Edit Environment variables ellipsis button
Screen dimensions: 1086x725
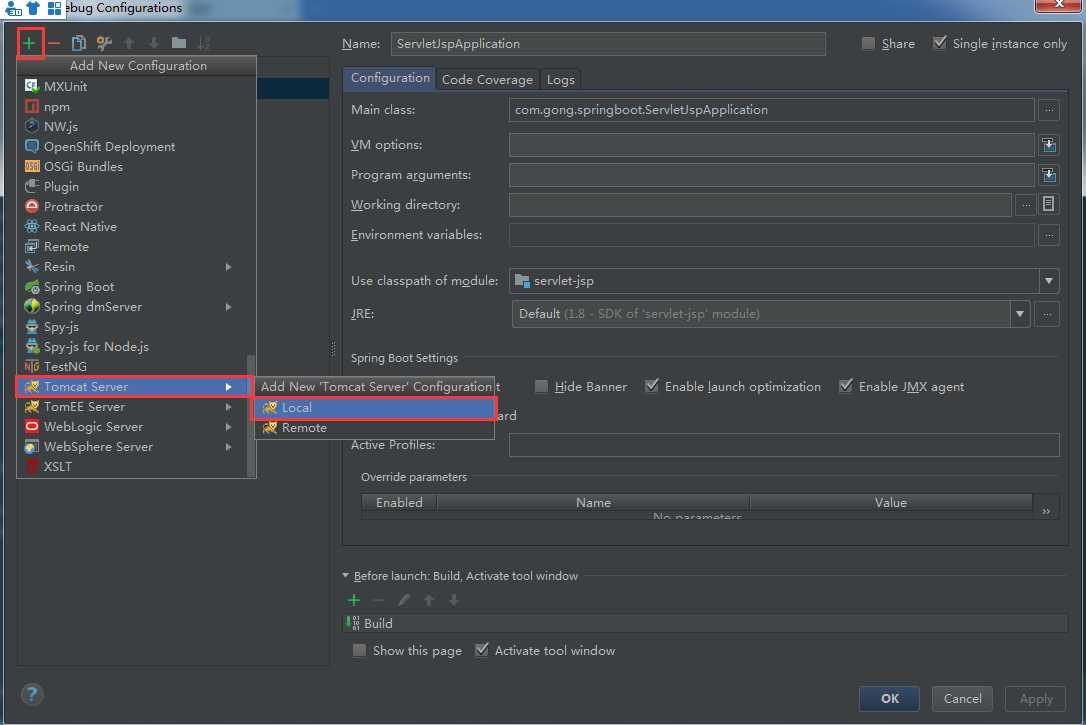click(1049, 235)
